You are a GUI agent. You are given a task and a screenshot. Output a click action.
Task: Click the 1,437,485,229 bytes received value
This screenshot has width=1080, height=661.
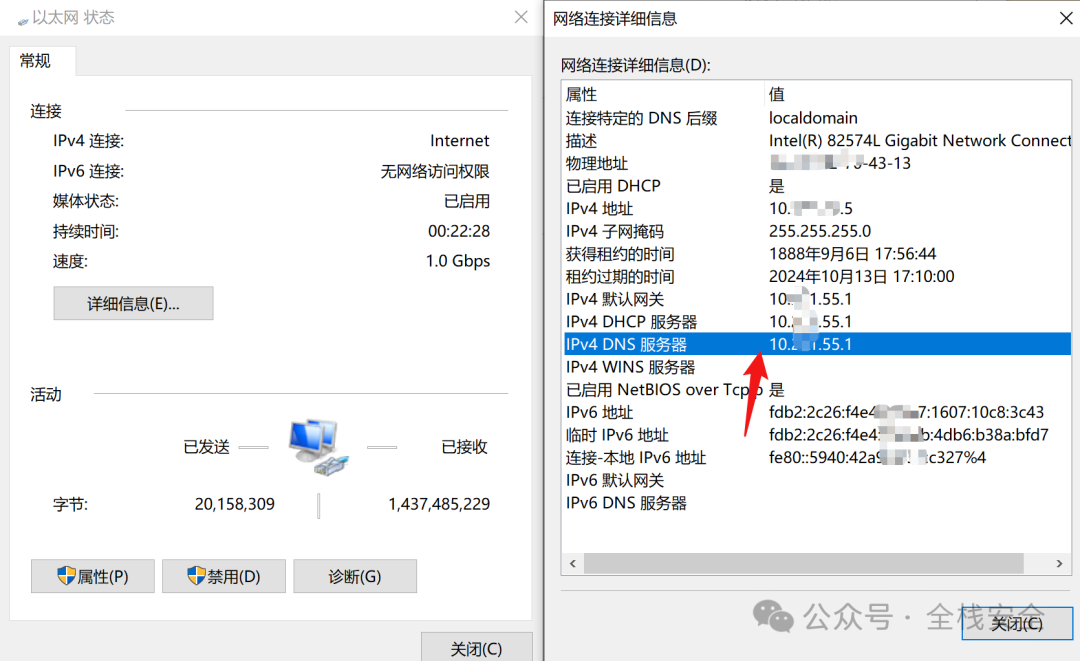coord(439,504)
